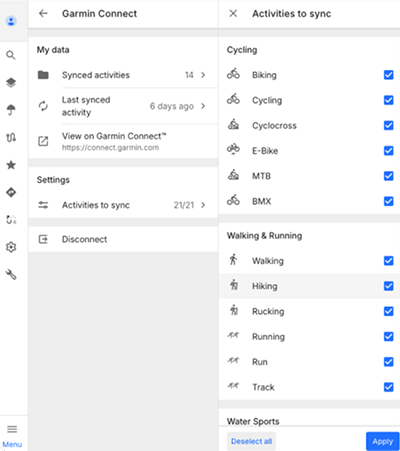This screenshot has width=400, height=451.
Task: Close the Activities to sync panel
Action: click(233, 14)
